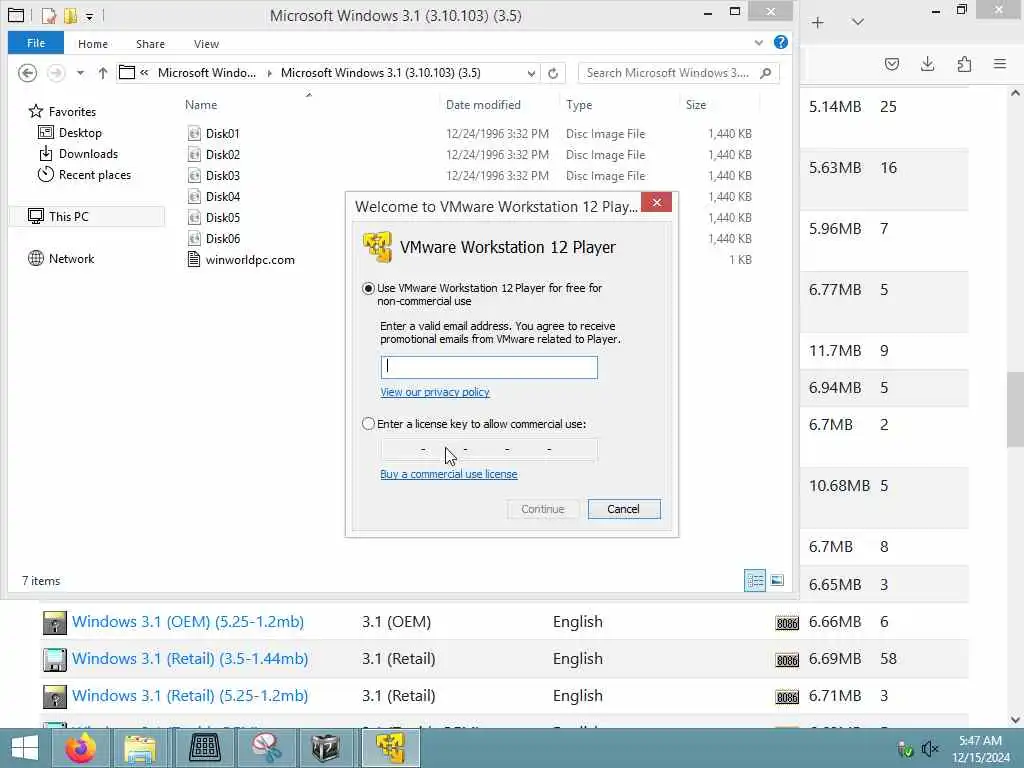The height and width of the screenshot is (768, 1024).
Task: Open Windows 3.1 (Retail) (5.25-1.2mb) link
Action: [x=190, y=696]
